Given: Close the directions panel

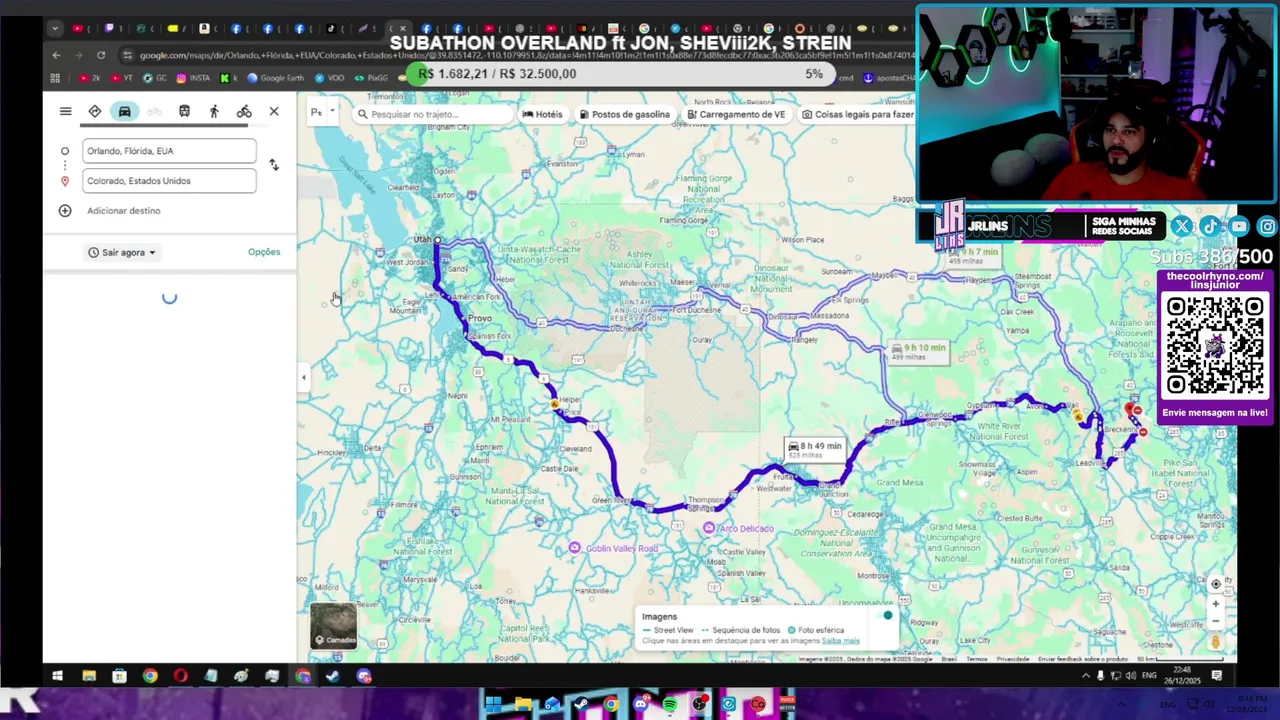Looking at the screenshot, I should click(x=274, y=111).
